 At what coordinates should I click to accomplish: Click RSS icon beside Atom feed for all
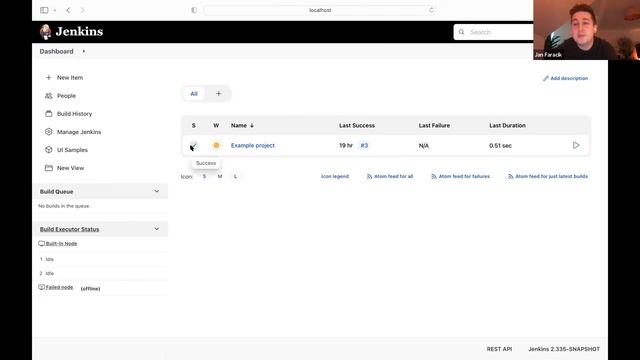point(369,176)
